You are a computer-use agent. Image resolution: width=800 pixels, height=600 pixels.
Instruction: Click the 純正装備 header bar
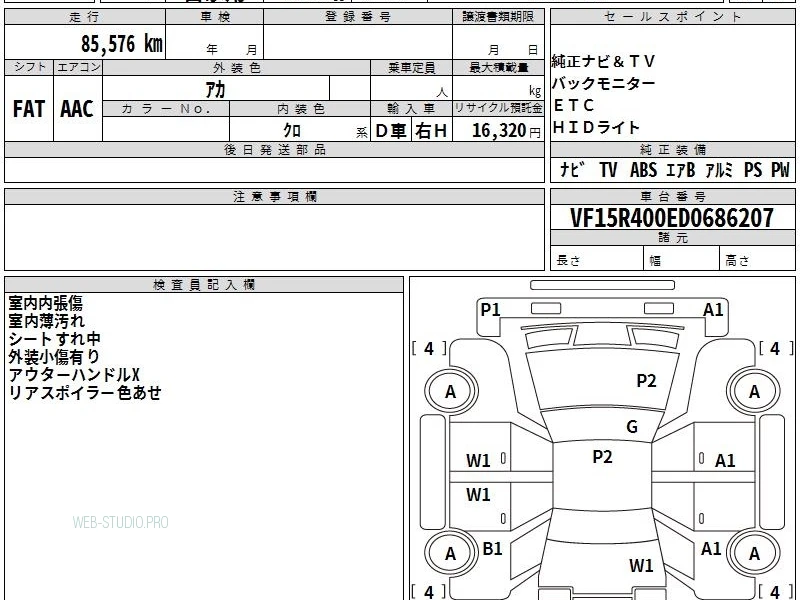tap(672, 149)
